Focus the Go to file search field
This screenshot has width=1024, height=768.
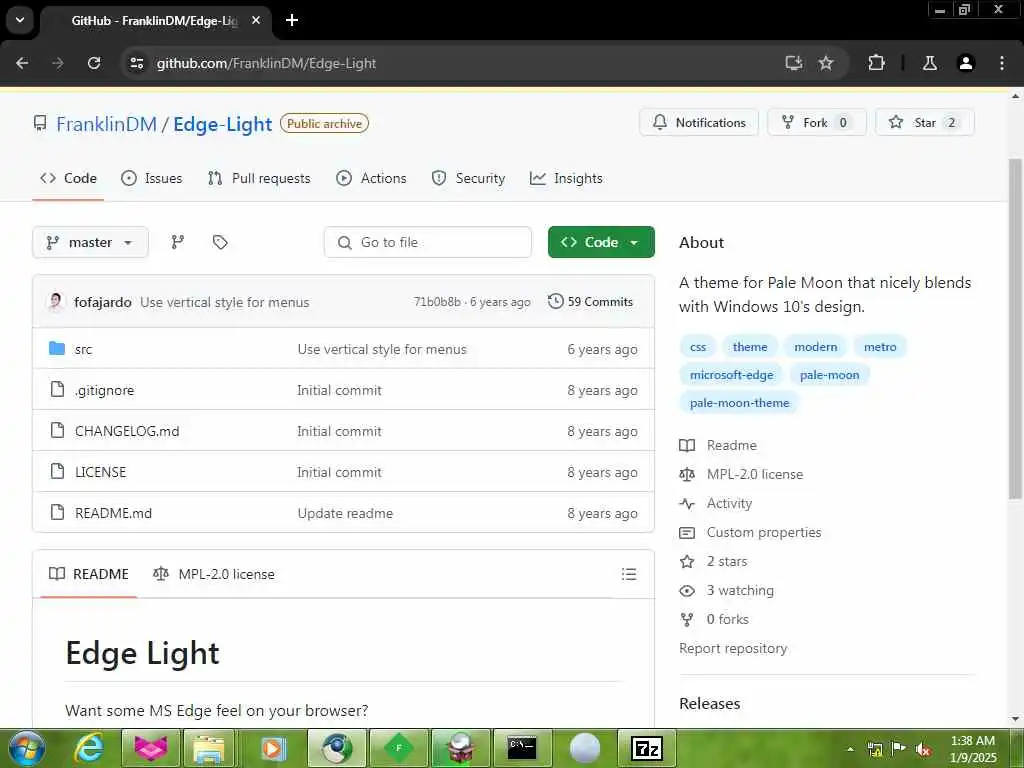[428, 242]
